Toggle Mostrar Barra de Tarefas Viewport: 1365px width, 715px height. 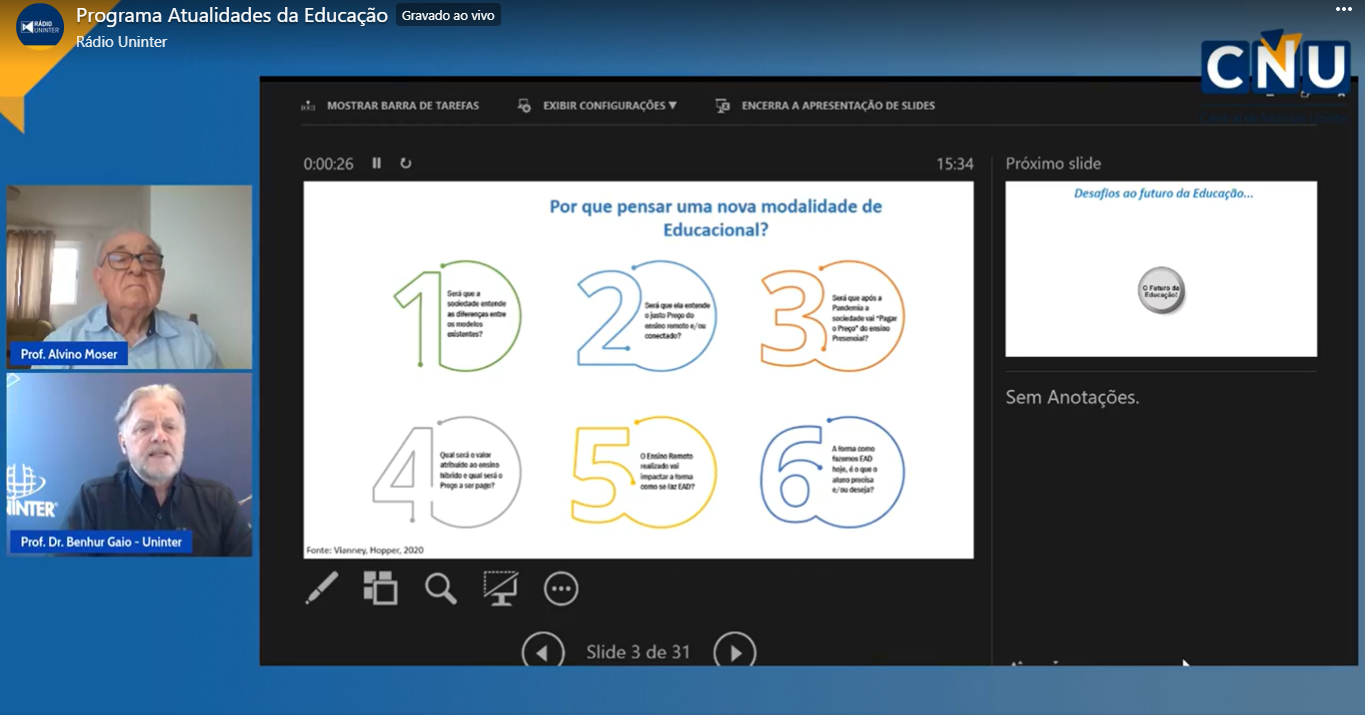391,105
